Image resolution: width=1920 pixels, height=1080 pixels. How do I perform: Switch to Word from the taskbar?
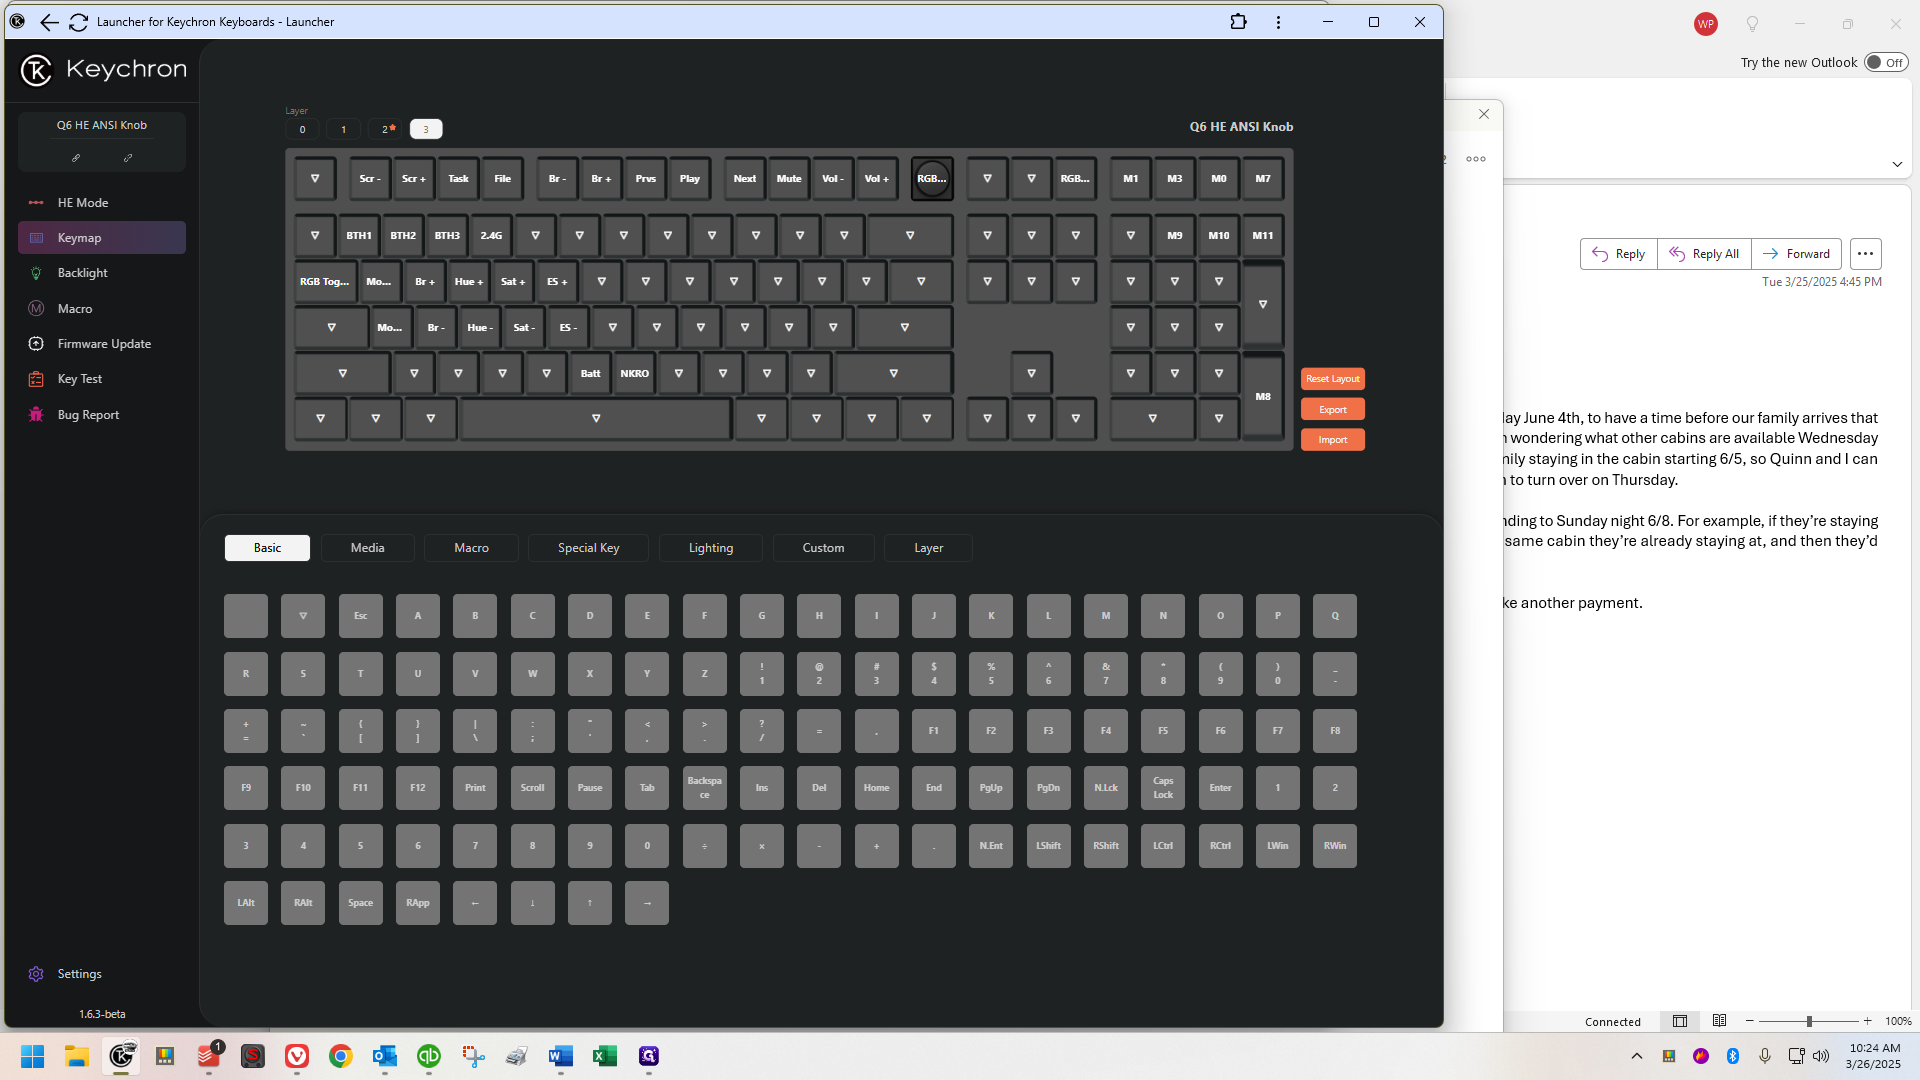pyautogui.click(x=561, y=1056)
